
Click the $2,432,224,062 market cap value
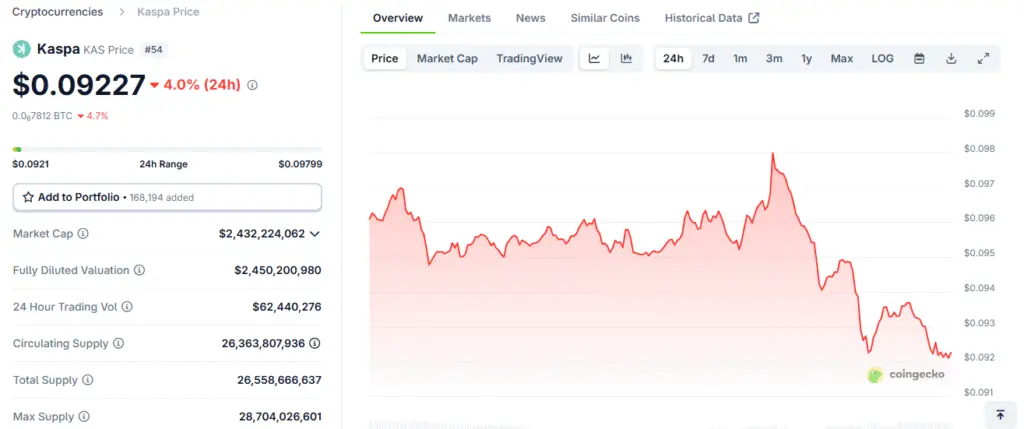[x=262, y=234]
